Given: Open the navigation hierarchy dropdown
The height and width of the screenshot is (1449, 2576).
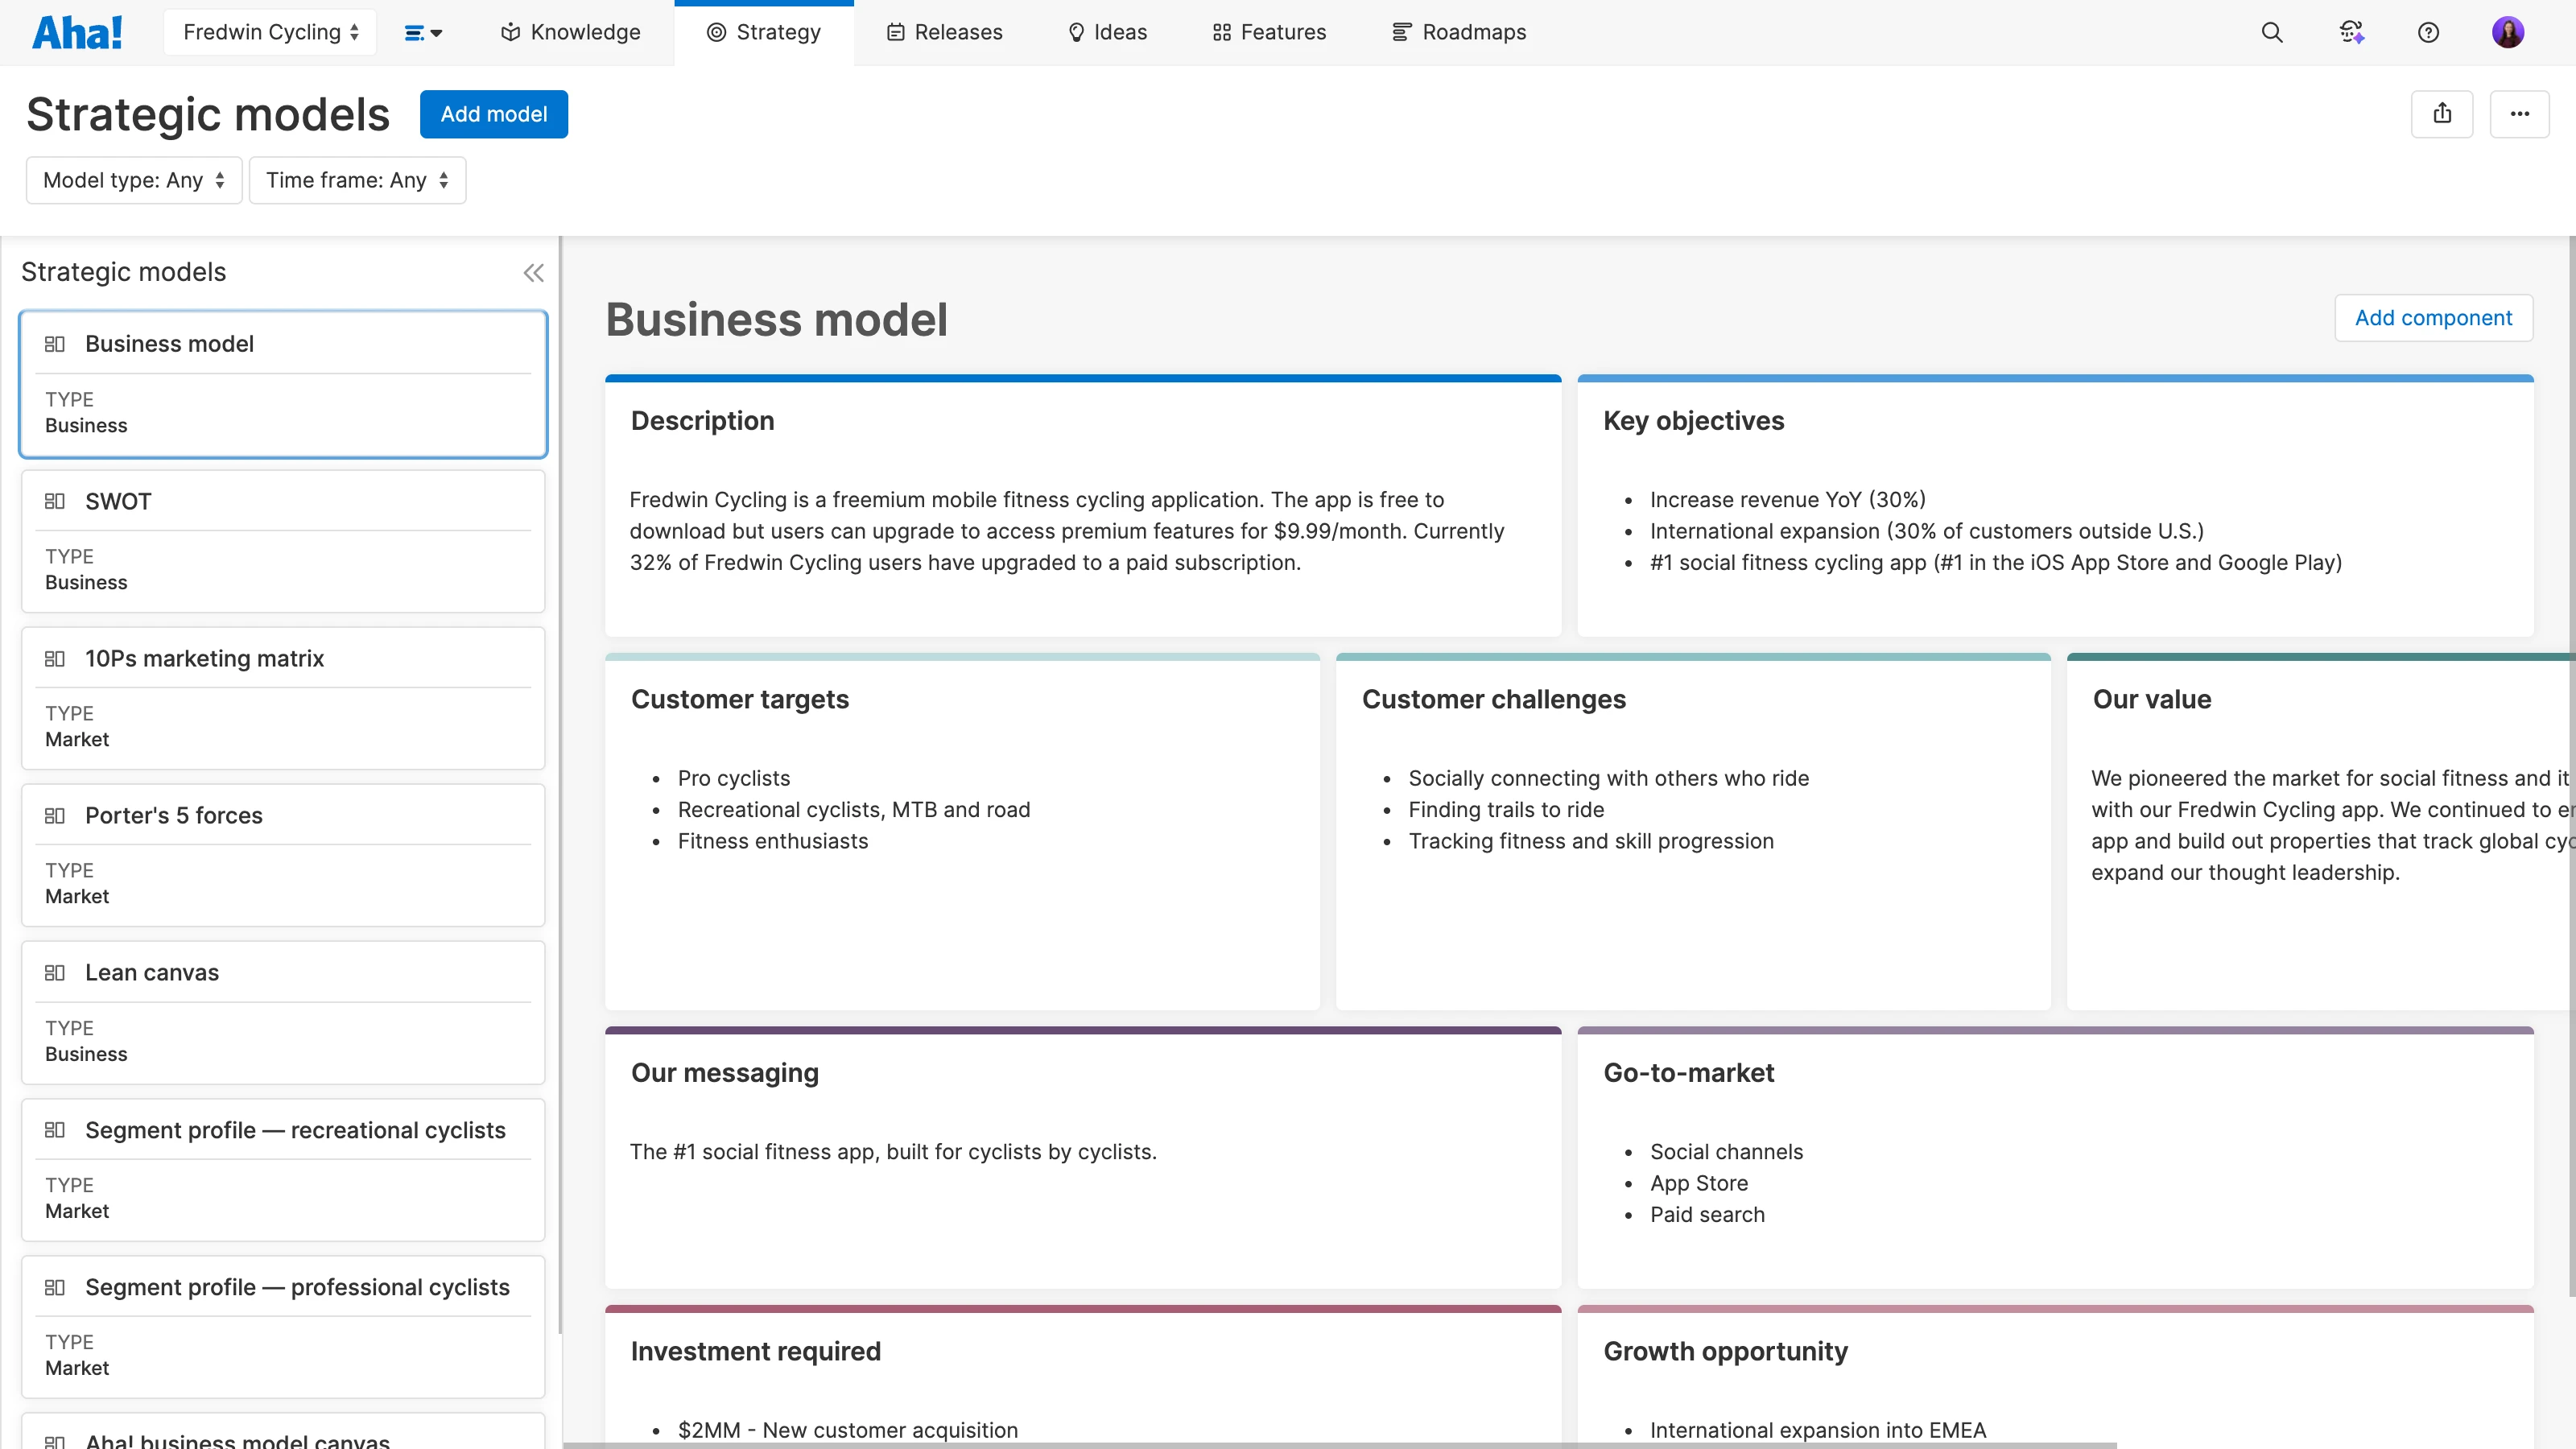Looking at the screenshot, I should (423, 32).
